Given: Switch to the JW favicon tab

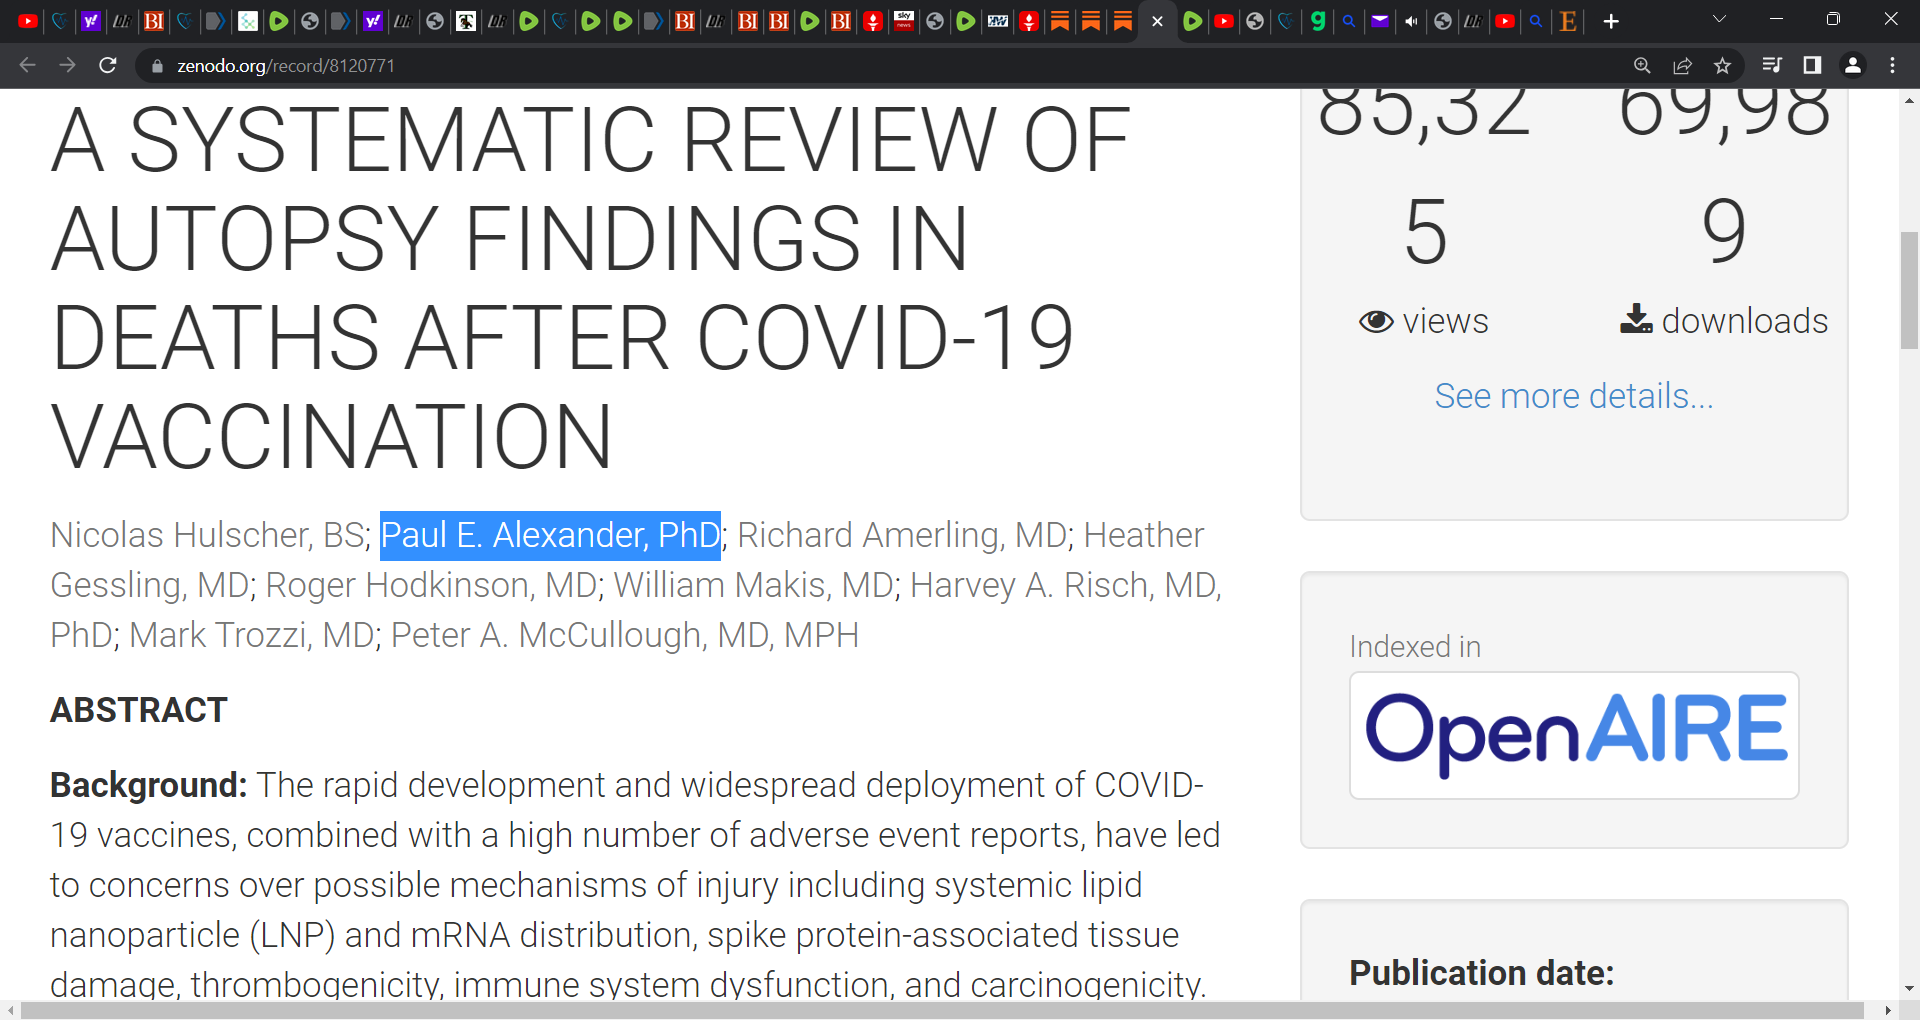Looking at the screenshot, I should click(x=998, y=21).
